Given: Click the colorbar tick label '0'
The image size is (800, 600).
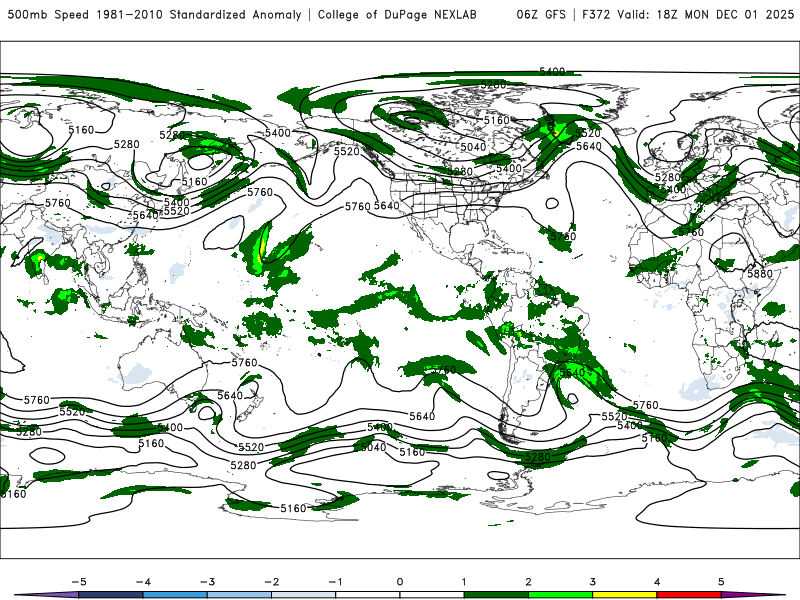Looking at the screenshot, I should point(400,582).
